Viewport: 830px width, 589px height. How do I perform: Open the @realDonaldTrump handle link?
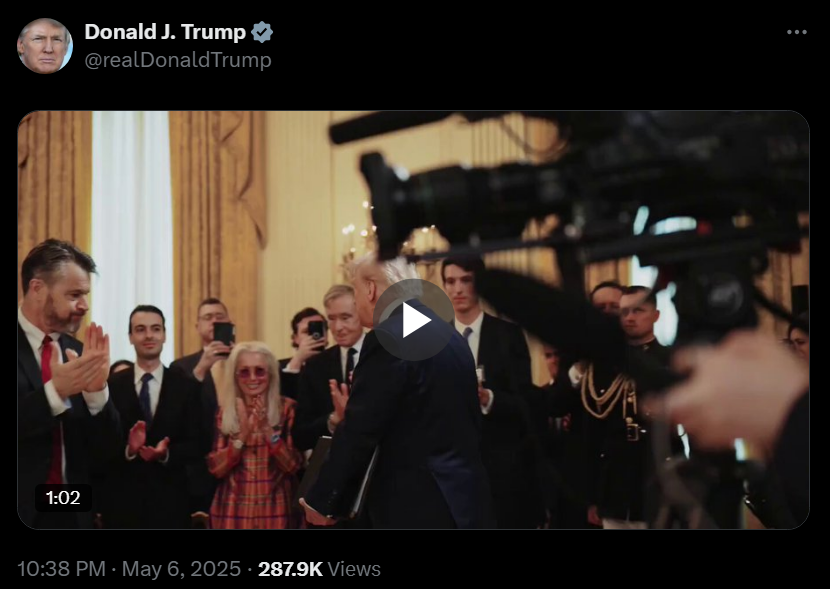[x=178, y=60]
